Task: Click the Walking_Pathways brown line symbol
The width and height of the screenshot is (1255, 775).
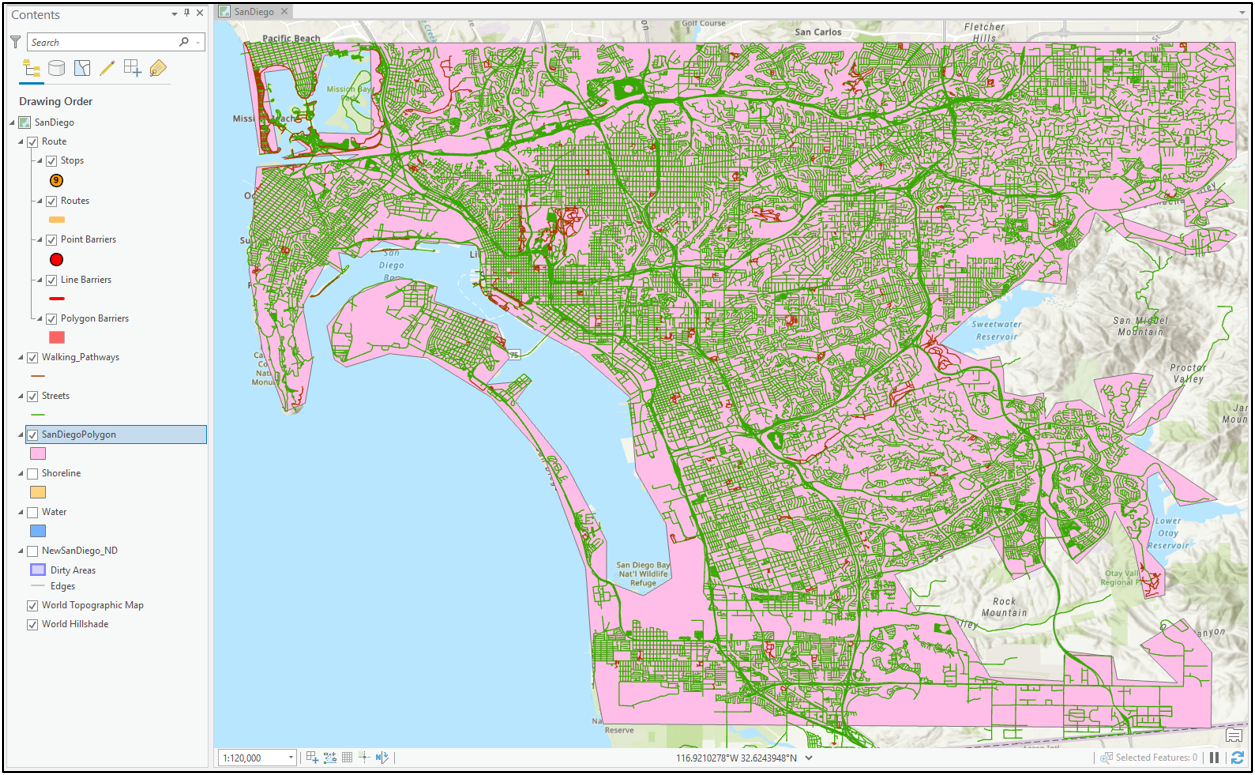Action: point(38,376)
